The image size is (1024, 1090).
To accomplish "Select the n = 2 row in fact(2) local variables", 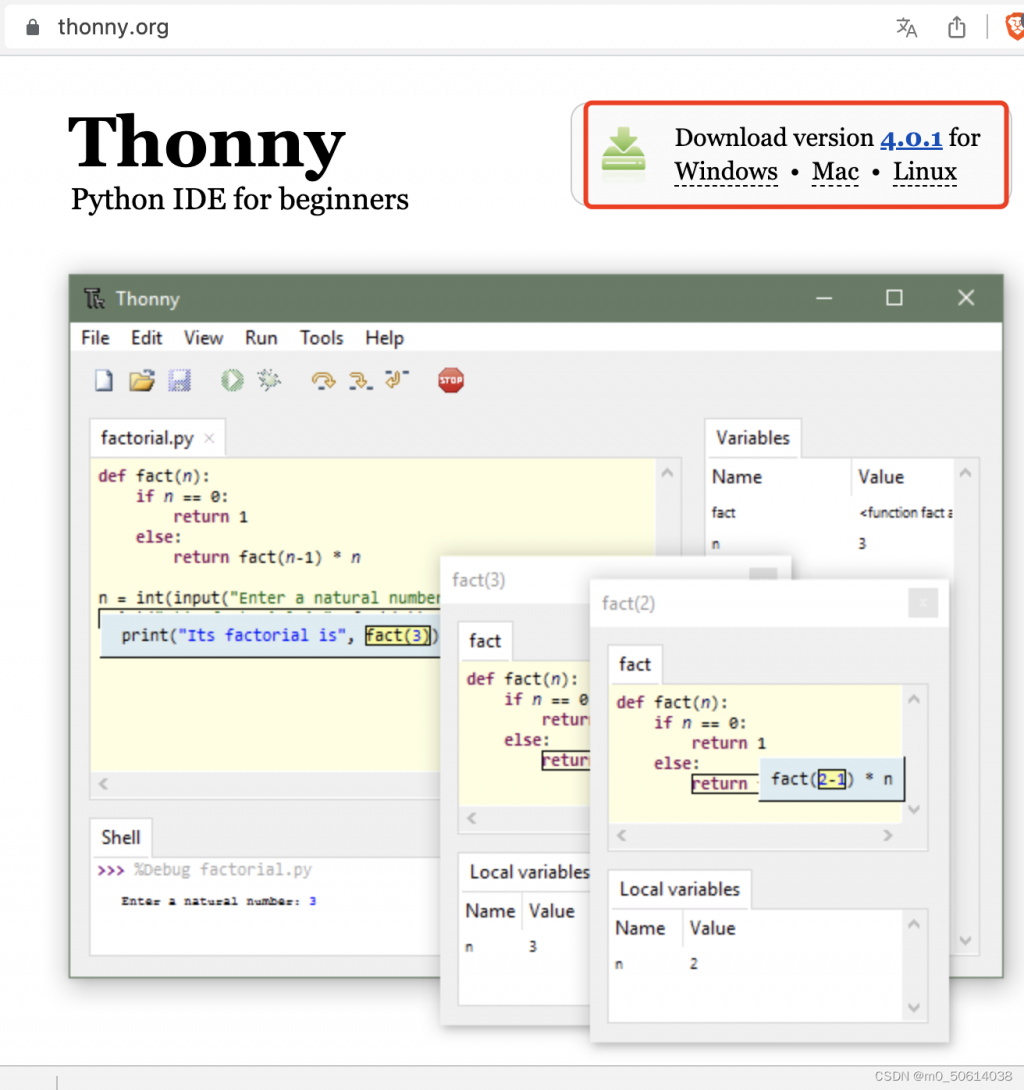I will [x=758, y=964].
